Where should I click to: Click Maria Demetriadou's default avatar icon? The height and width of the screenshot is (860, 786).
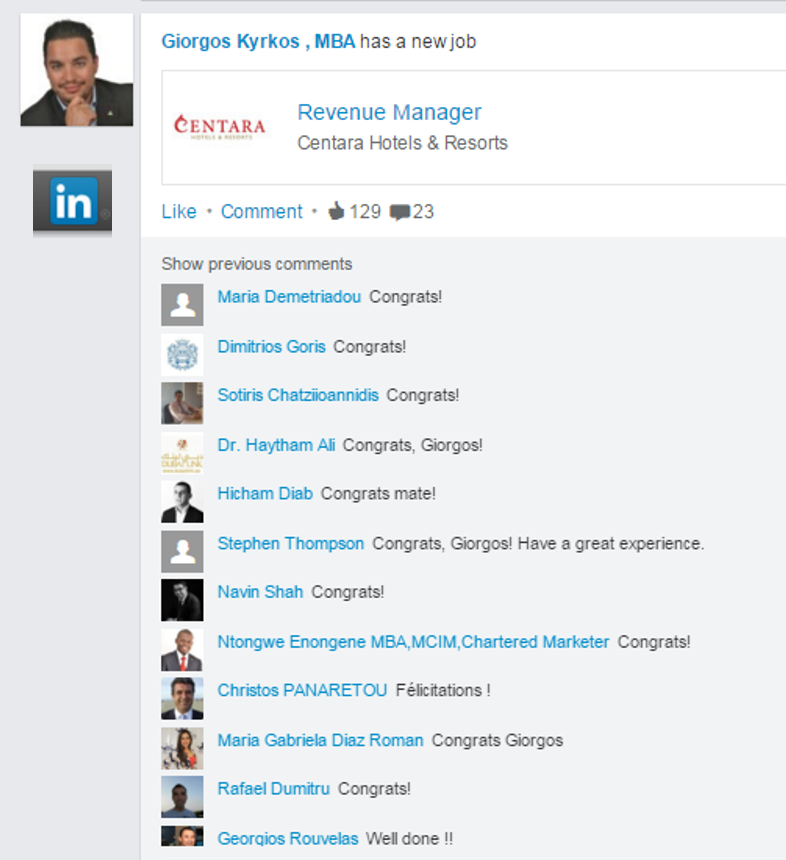pos(182,304)
